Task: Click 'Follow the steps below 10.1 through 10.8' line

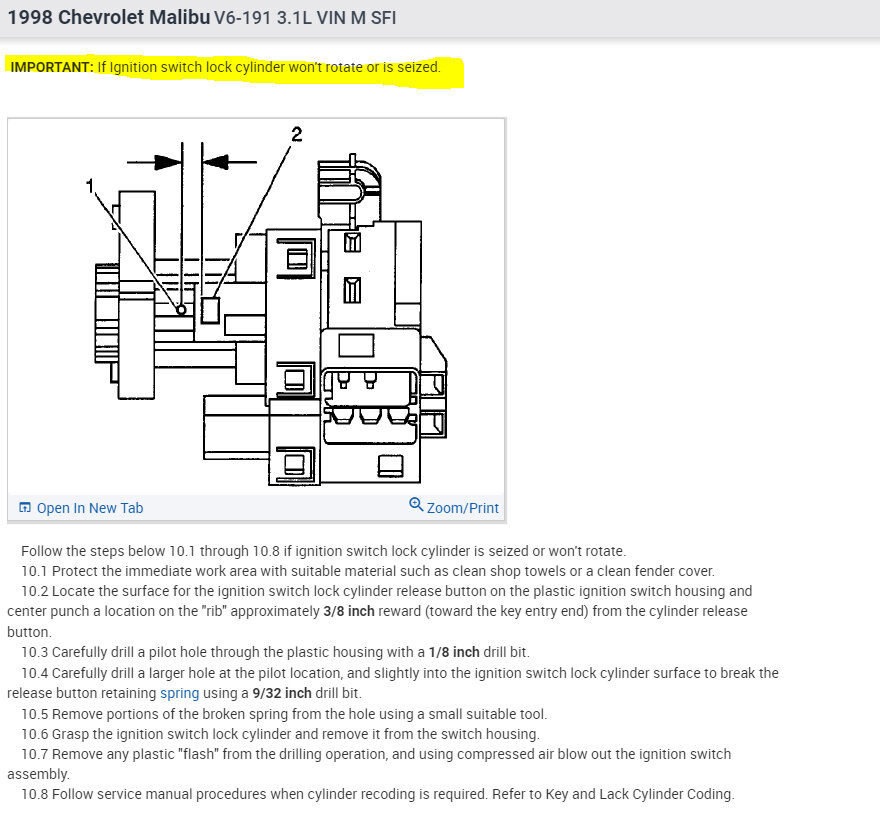Action: point(323,551)
